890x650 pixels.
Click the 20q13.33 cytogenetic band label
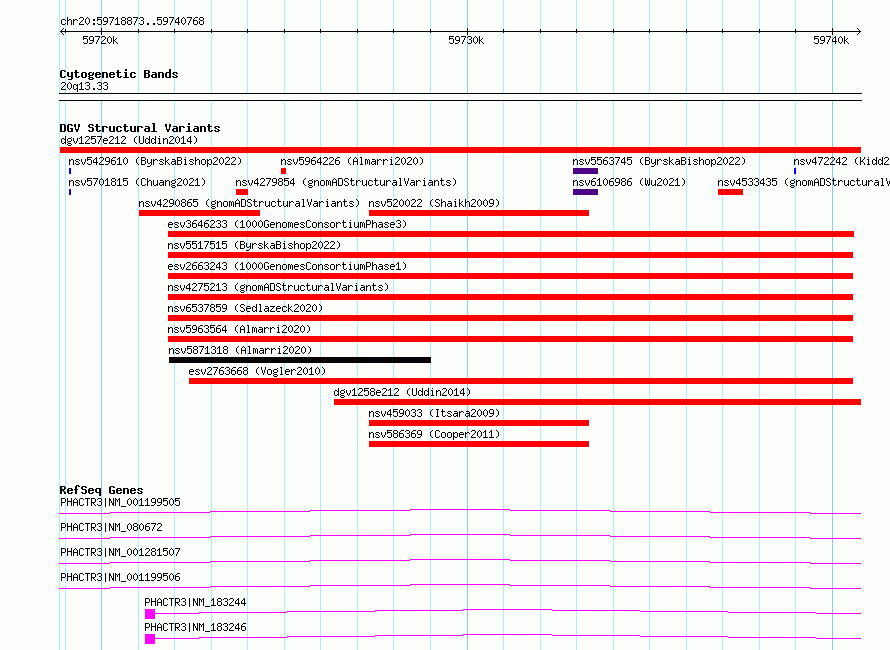point(84,86)
